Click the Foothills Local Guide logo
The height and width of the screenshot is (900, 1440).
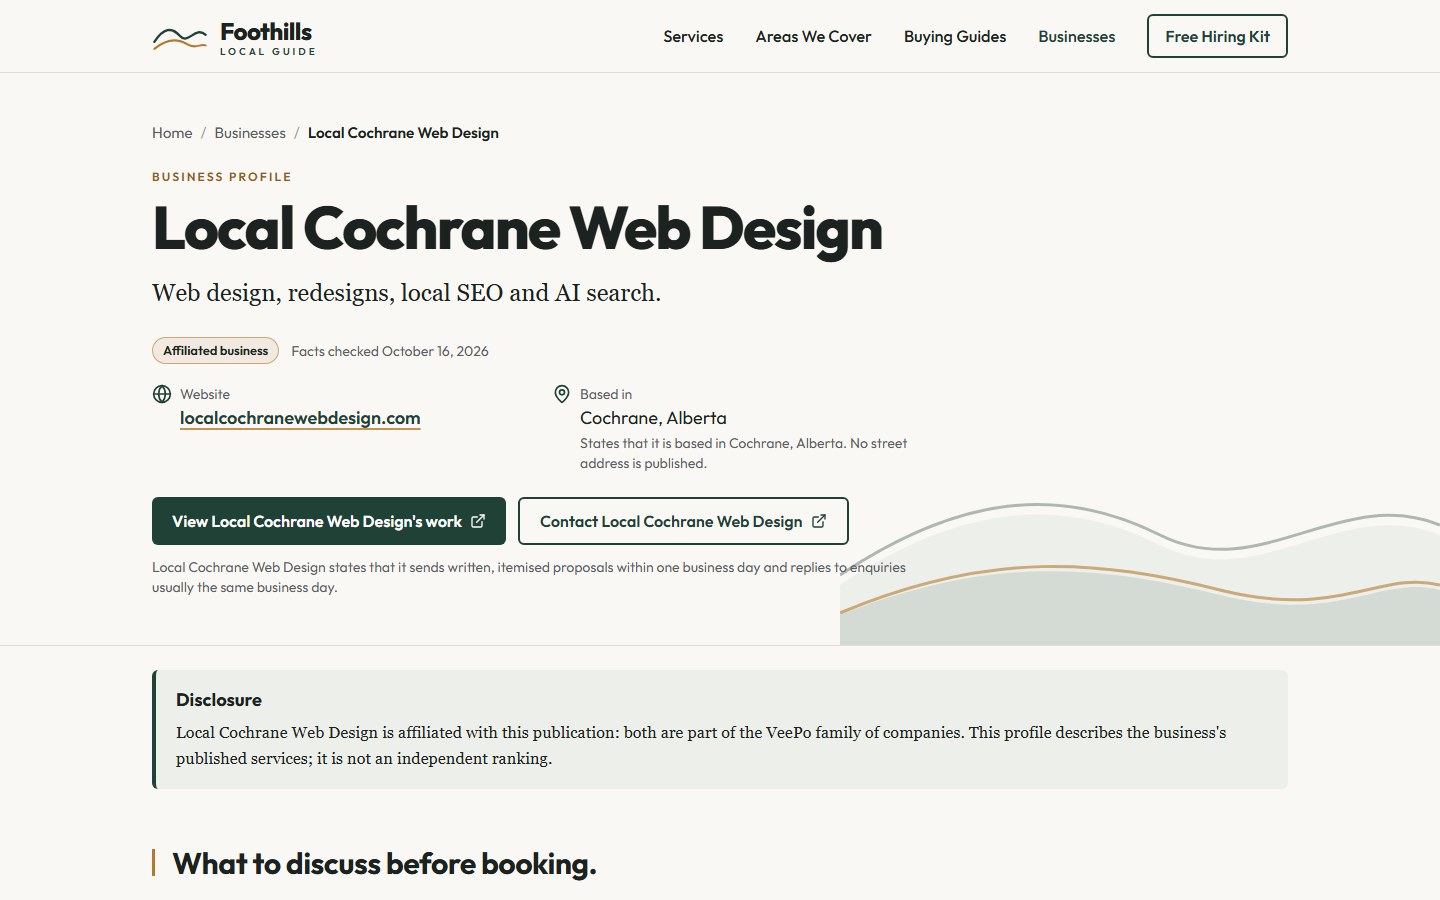[x=234, y=37]
